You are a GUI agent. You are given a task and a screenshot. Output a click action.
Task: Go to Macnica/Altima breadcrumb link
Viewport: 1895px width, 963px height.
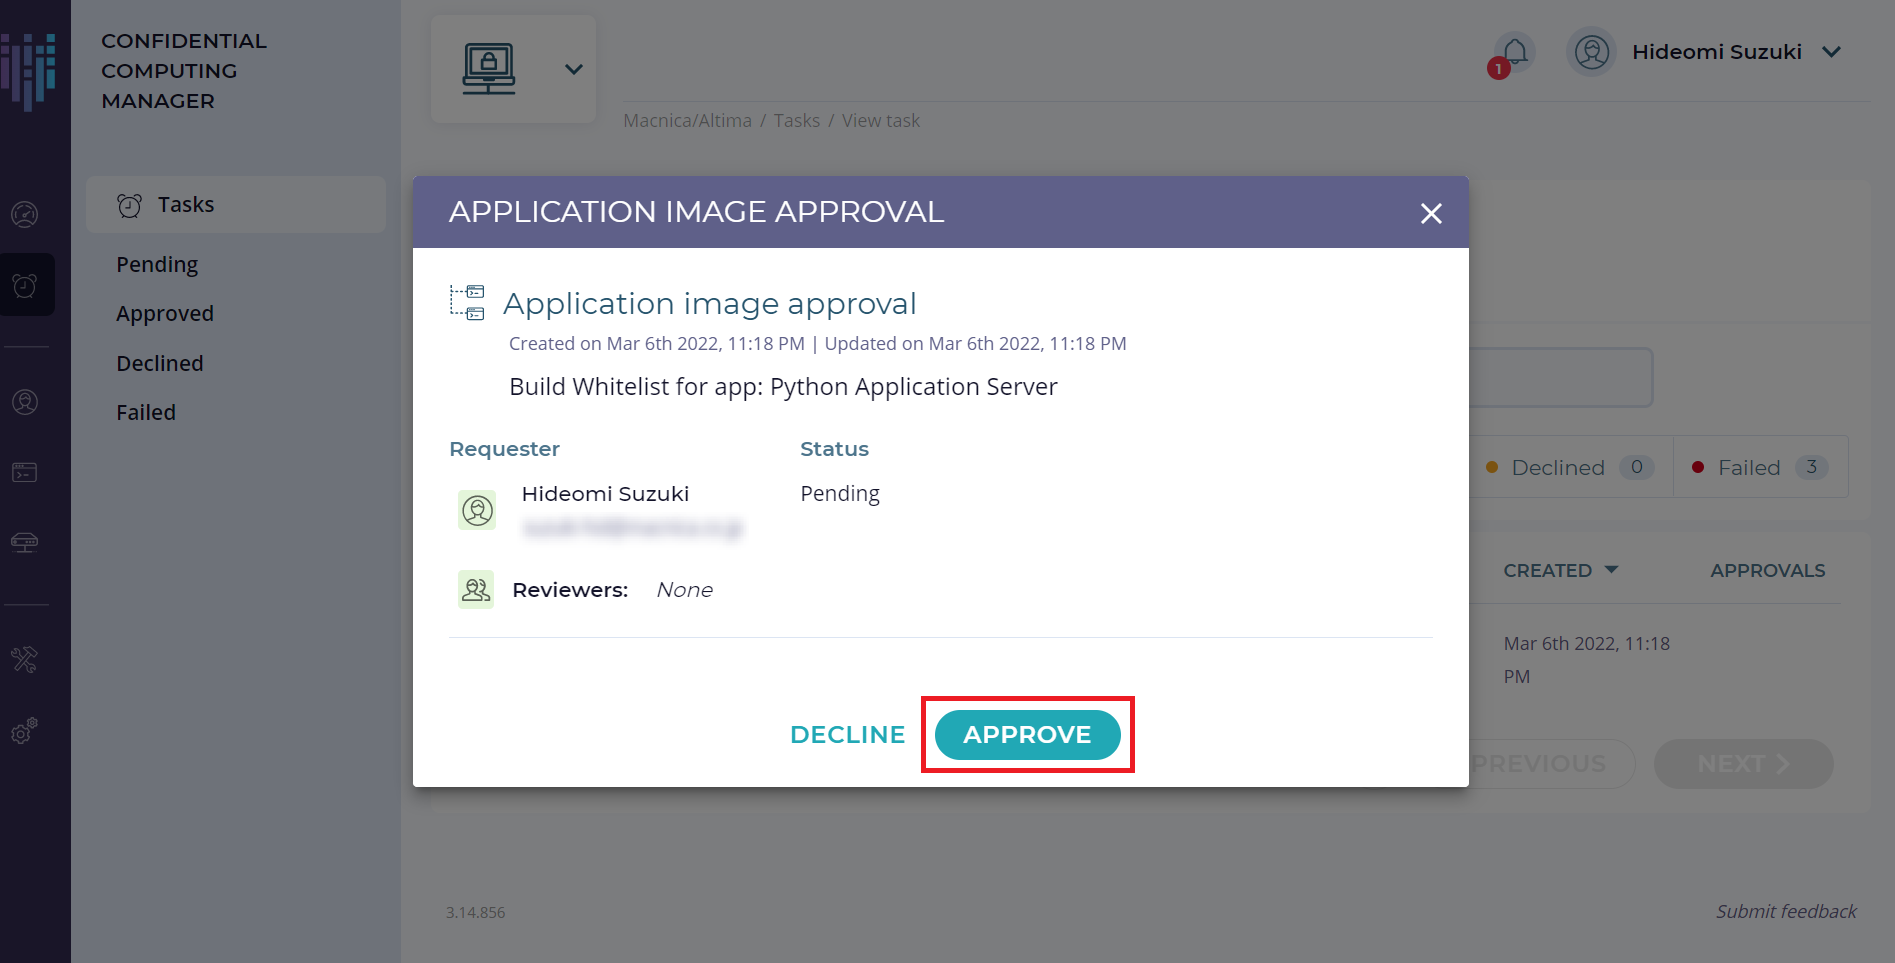pyautogui.click(x=687, y=121)
